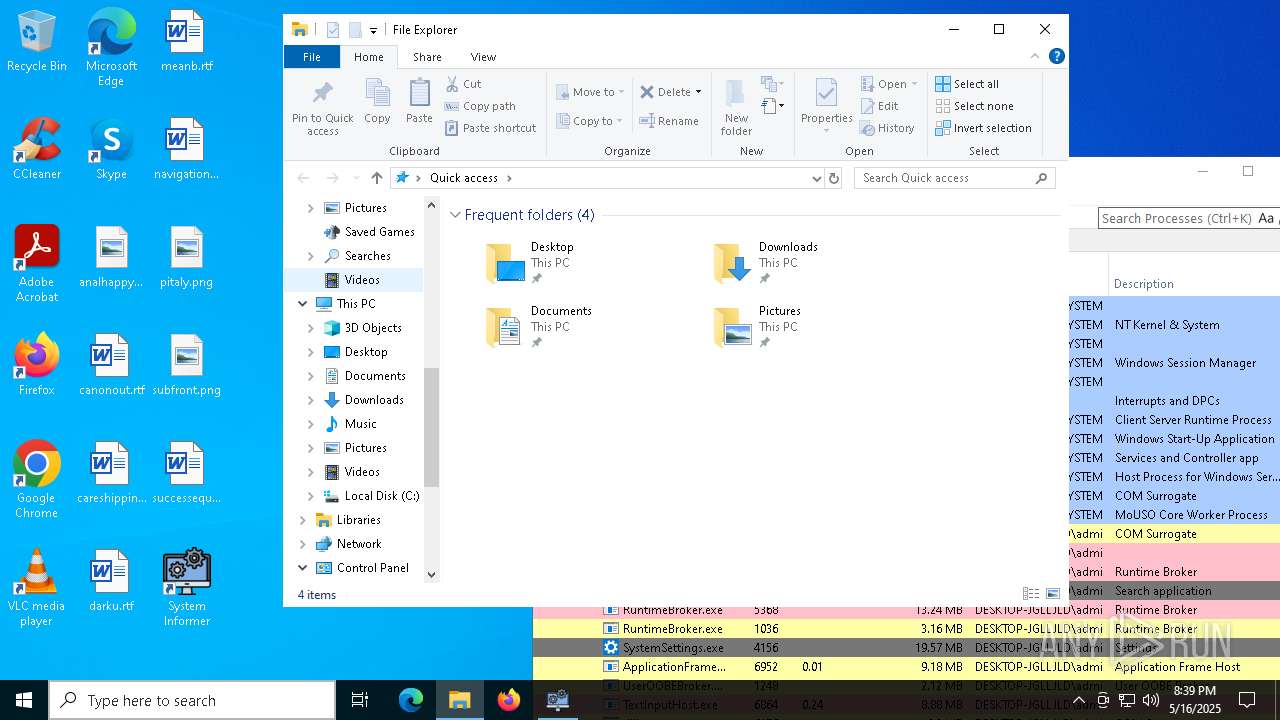Minimize the ribbon with chevron
Image resolution: width=1280 pixels, height=720 pixels.
[x=1035, y=57]
